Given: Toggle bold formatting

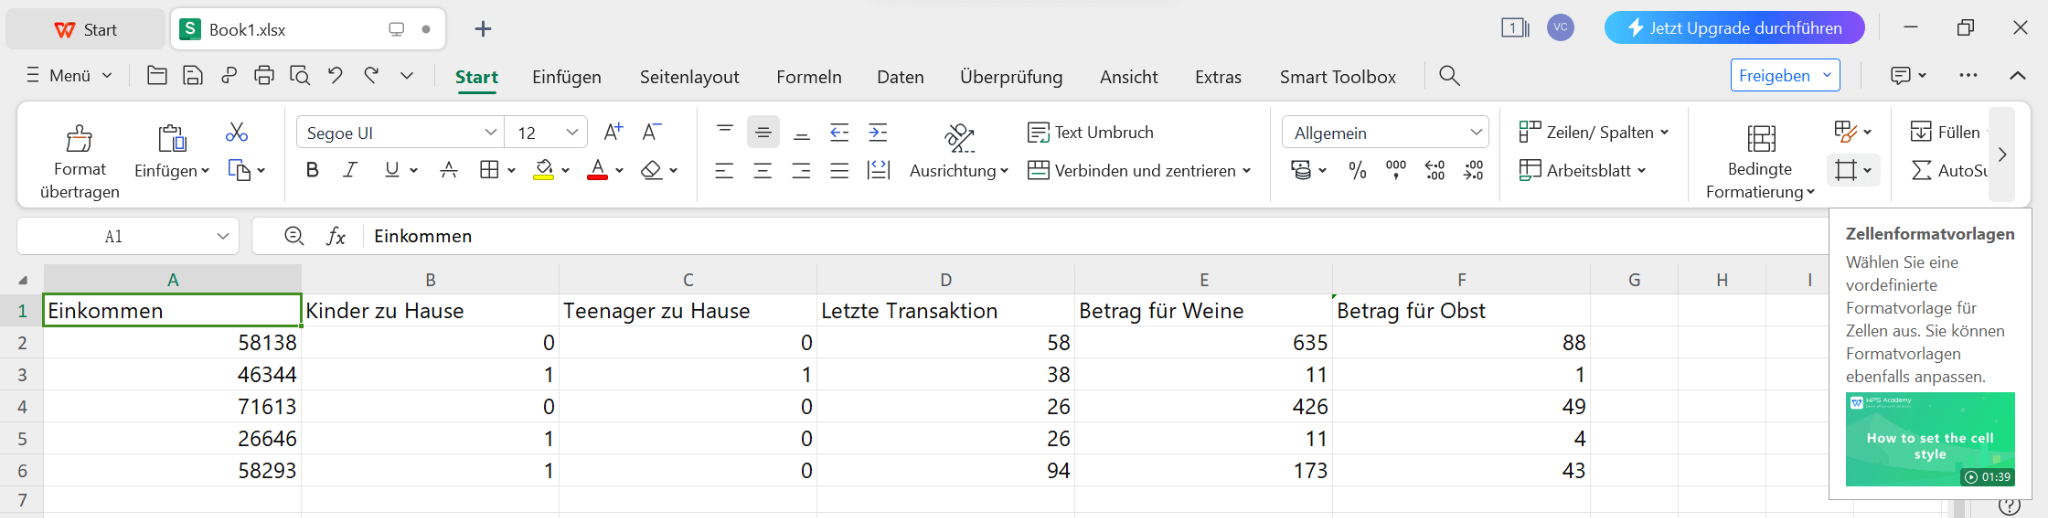Looking at the screenshot, I should 312,170.
